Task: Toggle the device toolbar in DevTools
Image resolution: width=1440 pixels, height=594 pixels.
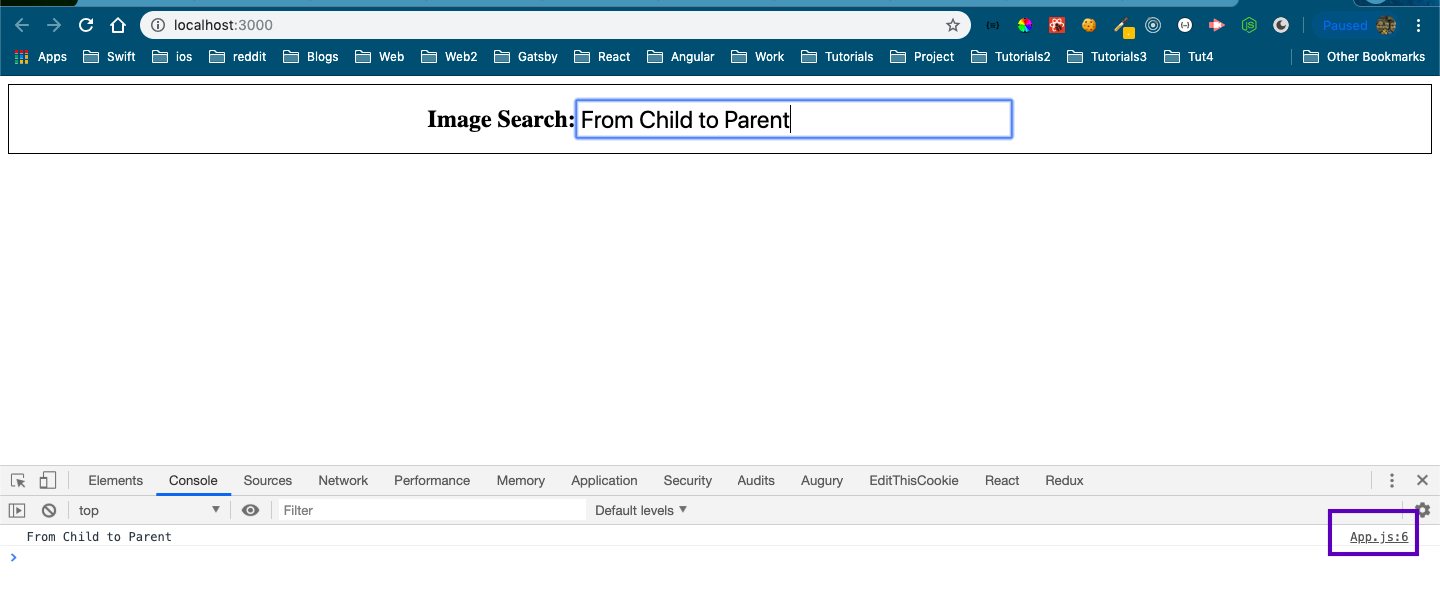Action: point(48,481)
